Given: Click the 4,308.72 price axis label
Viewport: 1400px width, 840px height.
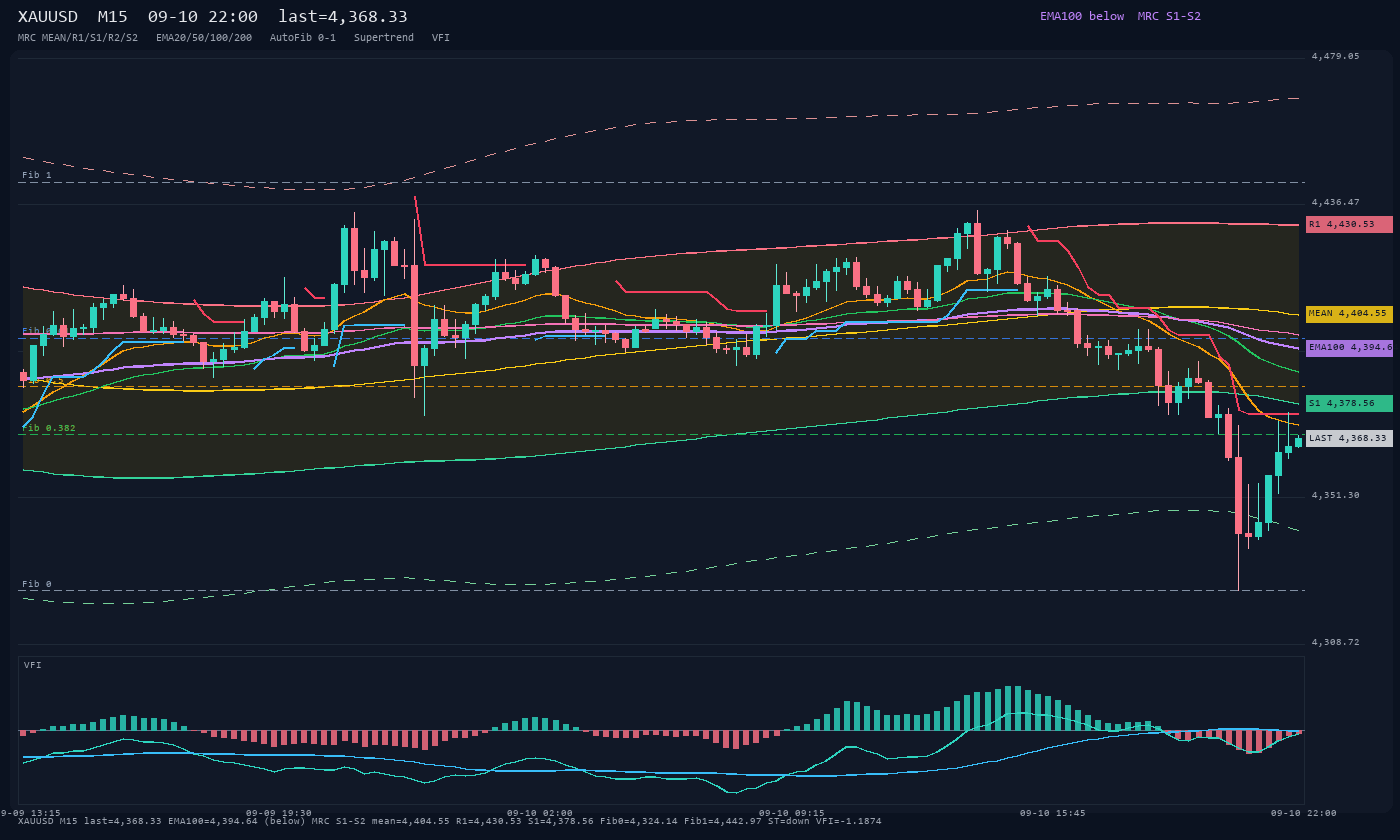Looking at the screenshot, I should 1335,643.
